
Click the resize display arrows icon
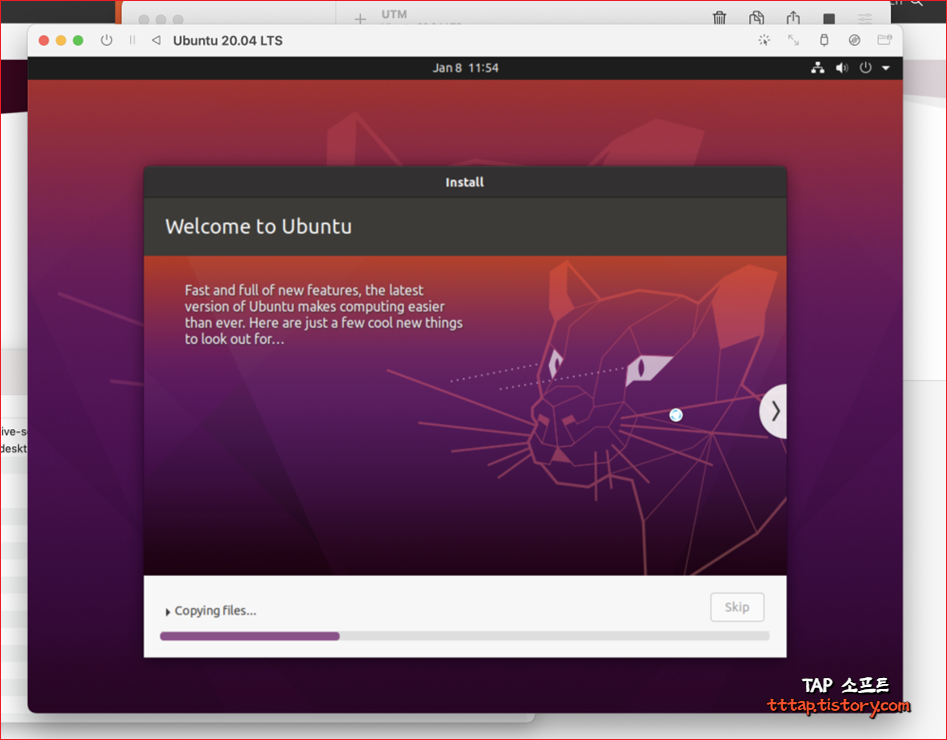coord(794,40)
